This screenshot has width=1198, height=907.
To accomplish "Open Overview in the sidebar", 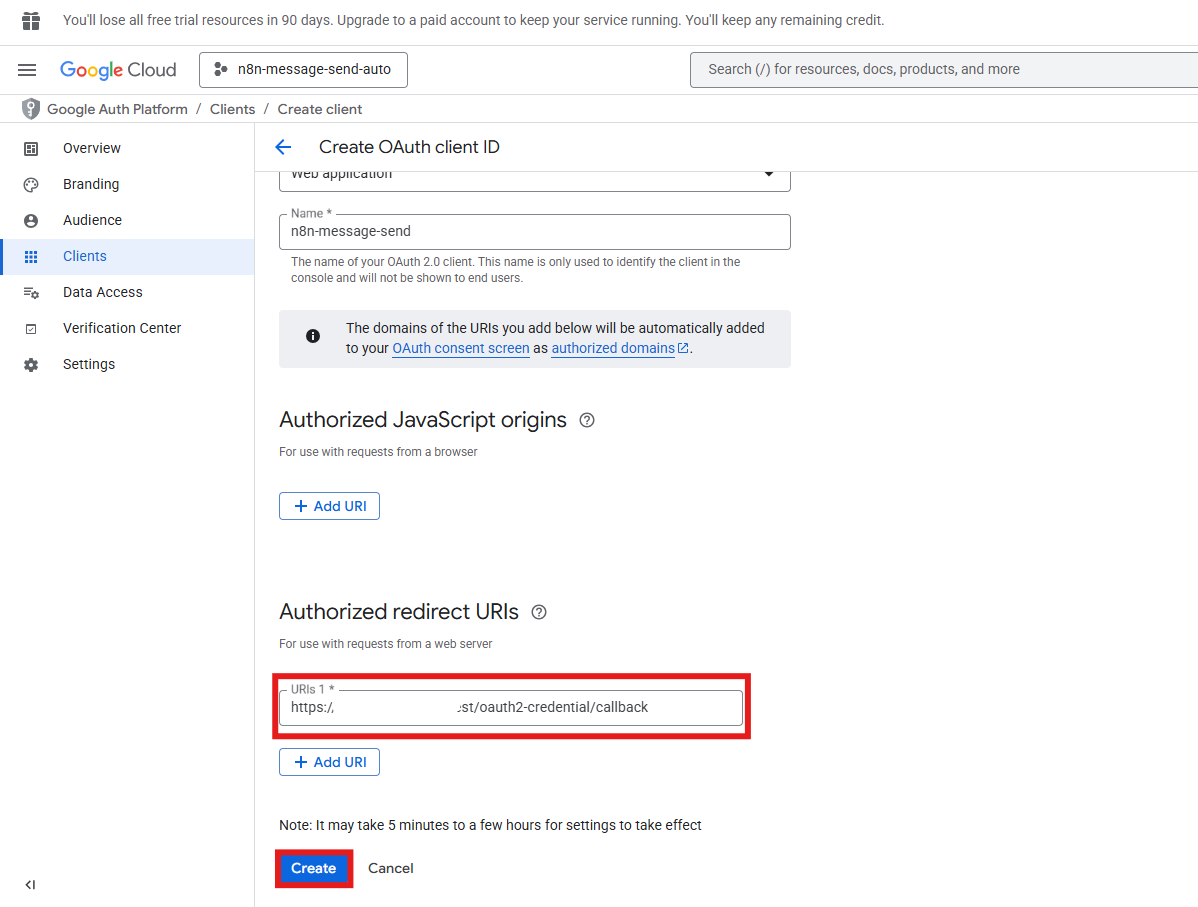I will coord(91,148).
